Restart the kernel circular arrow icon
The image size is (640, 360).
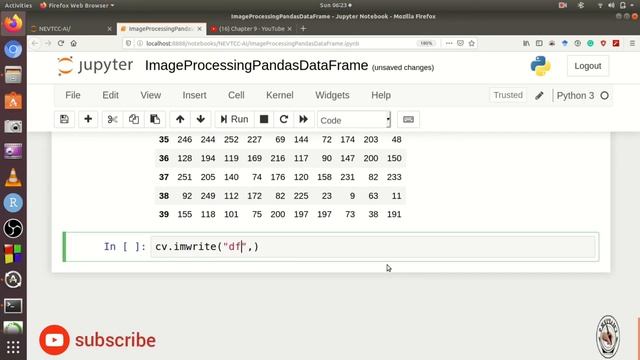284,119
